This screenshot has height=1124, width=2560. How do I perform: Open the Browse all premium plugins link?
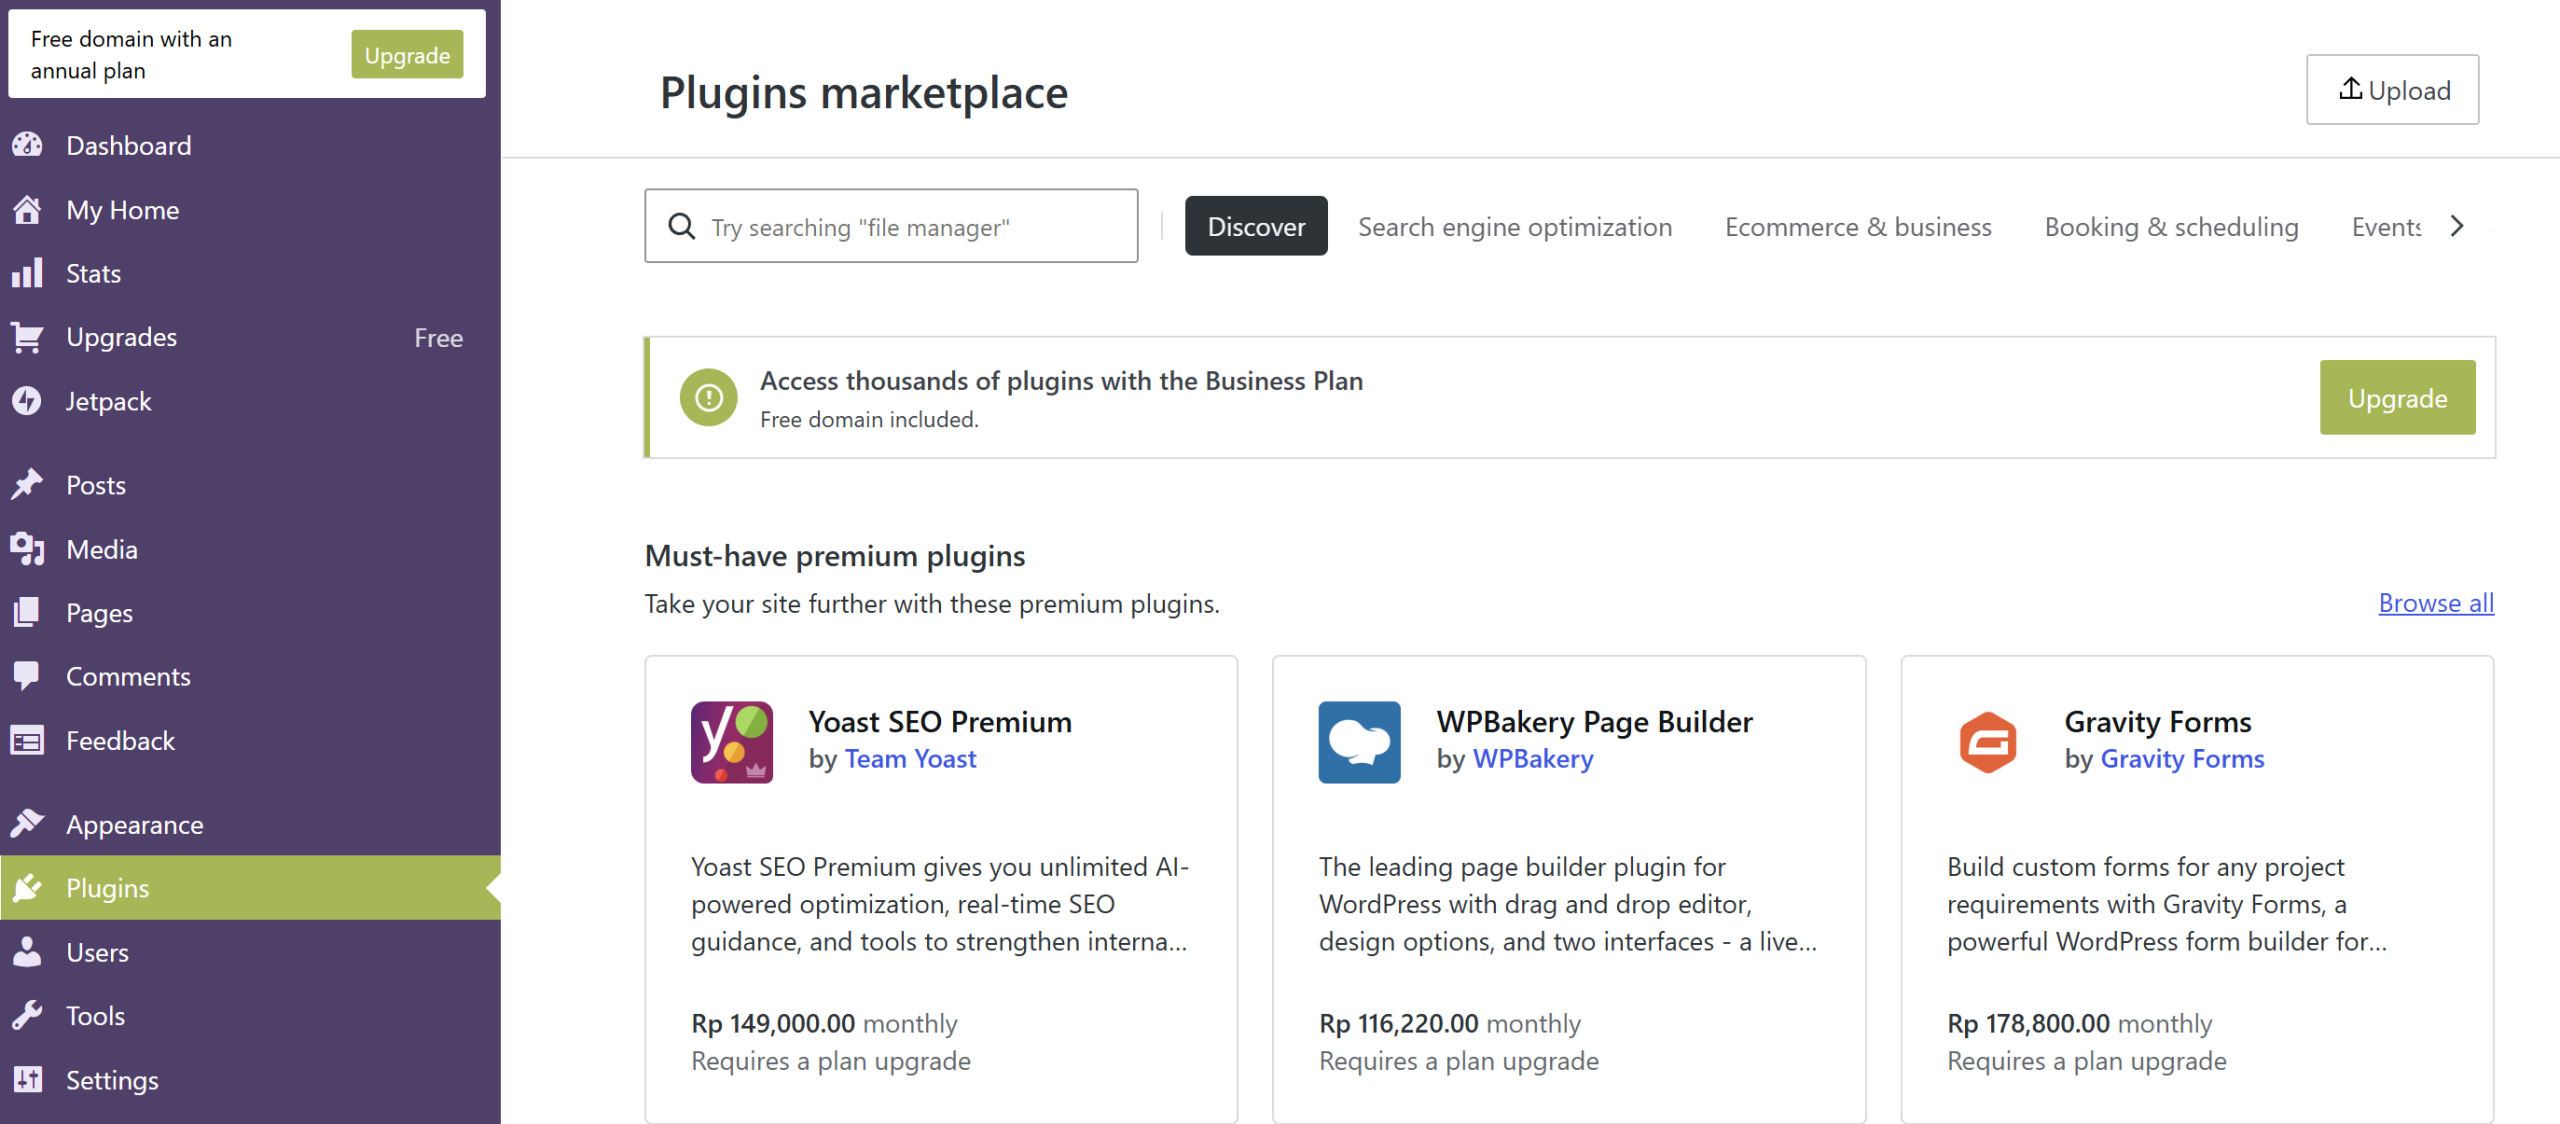tap(2435, 603)
